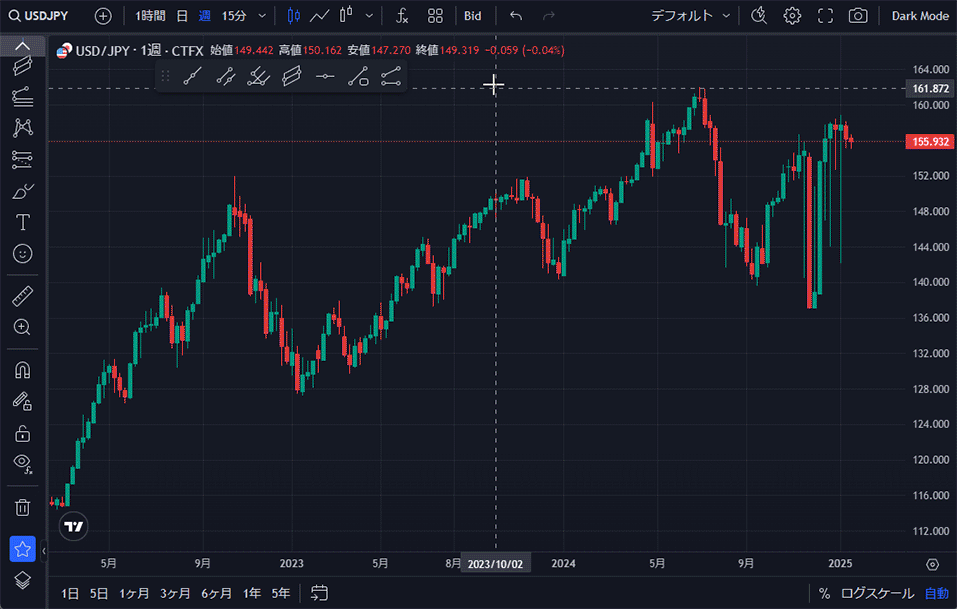Image resolution: width=957 pixels, height=609 pixels.
Task: Choose the candlestick chart type icon
Action: tap(294, 16)
